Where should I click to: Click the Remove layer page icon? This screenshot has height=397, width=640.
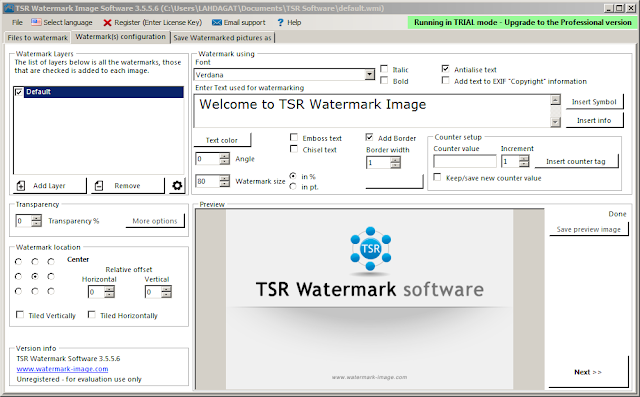point(99,186)
